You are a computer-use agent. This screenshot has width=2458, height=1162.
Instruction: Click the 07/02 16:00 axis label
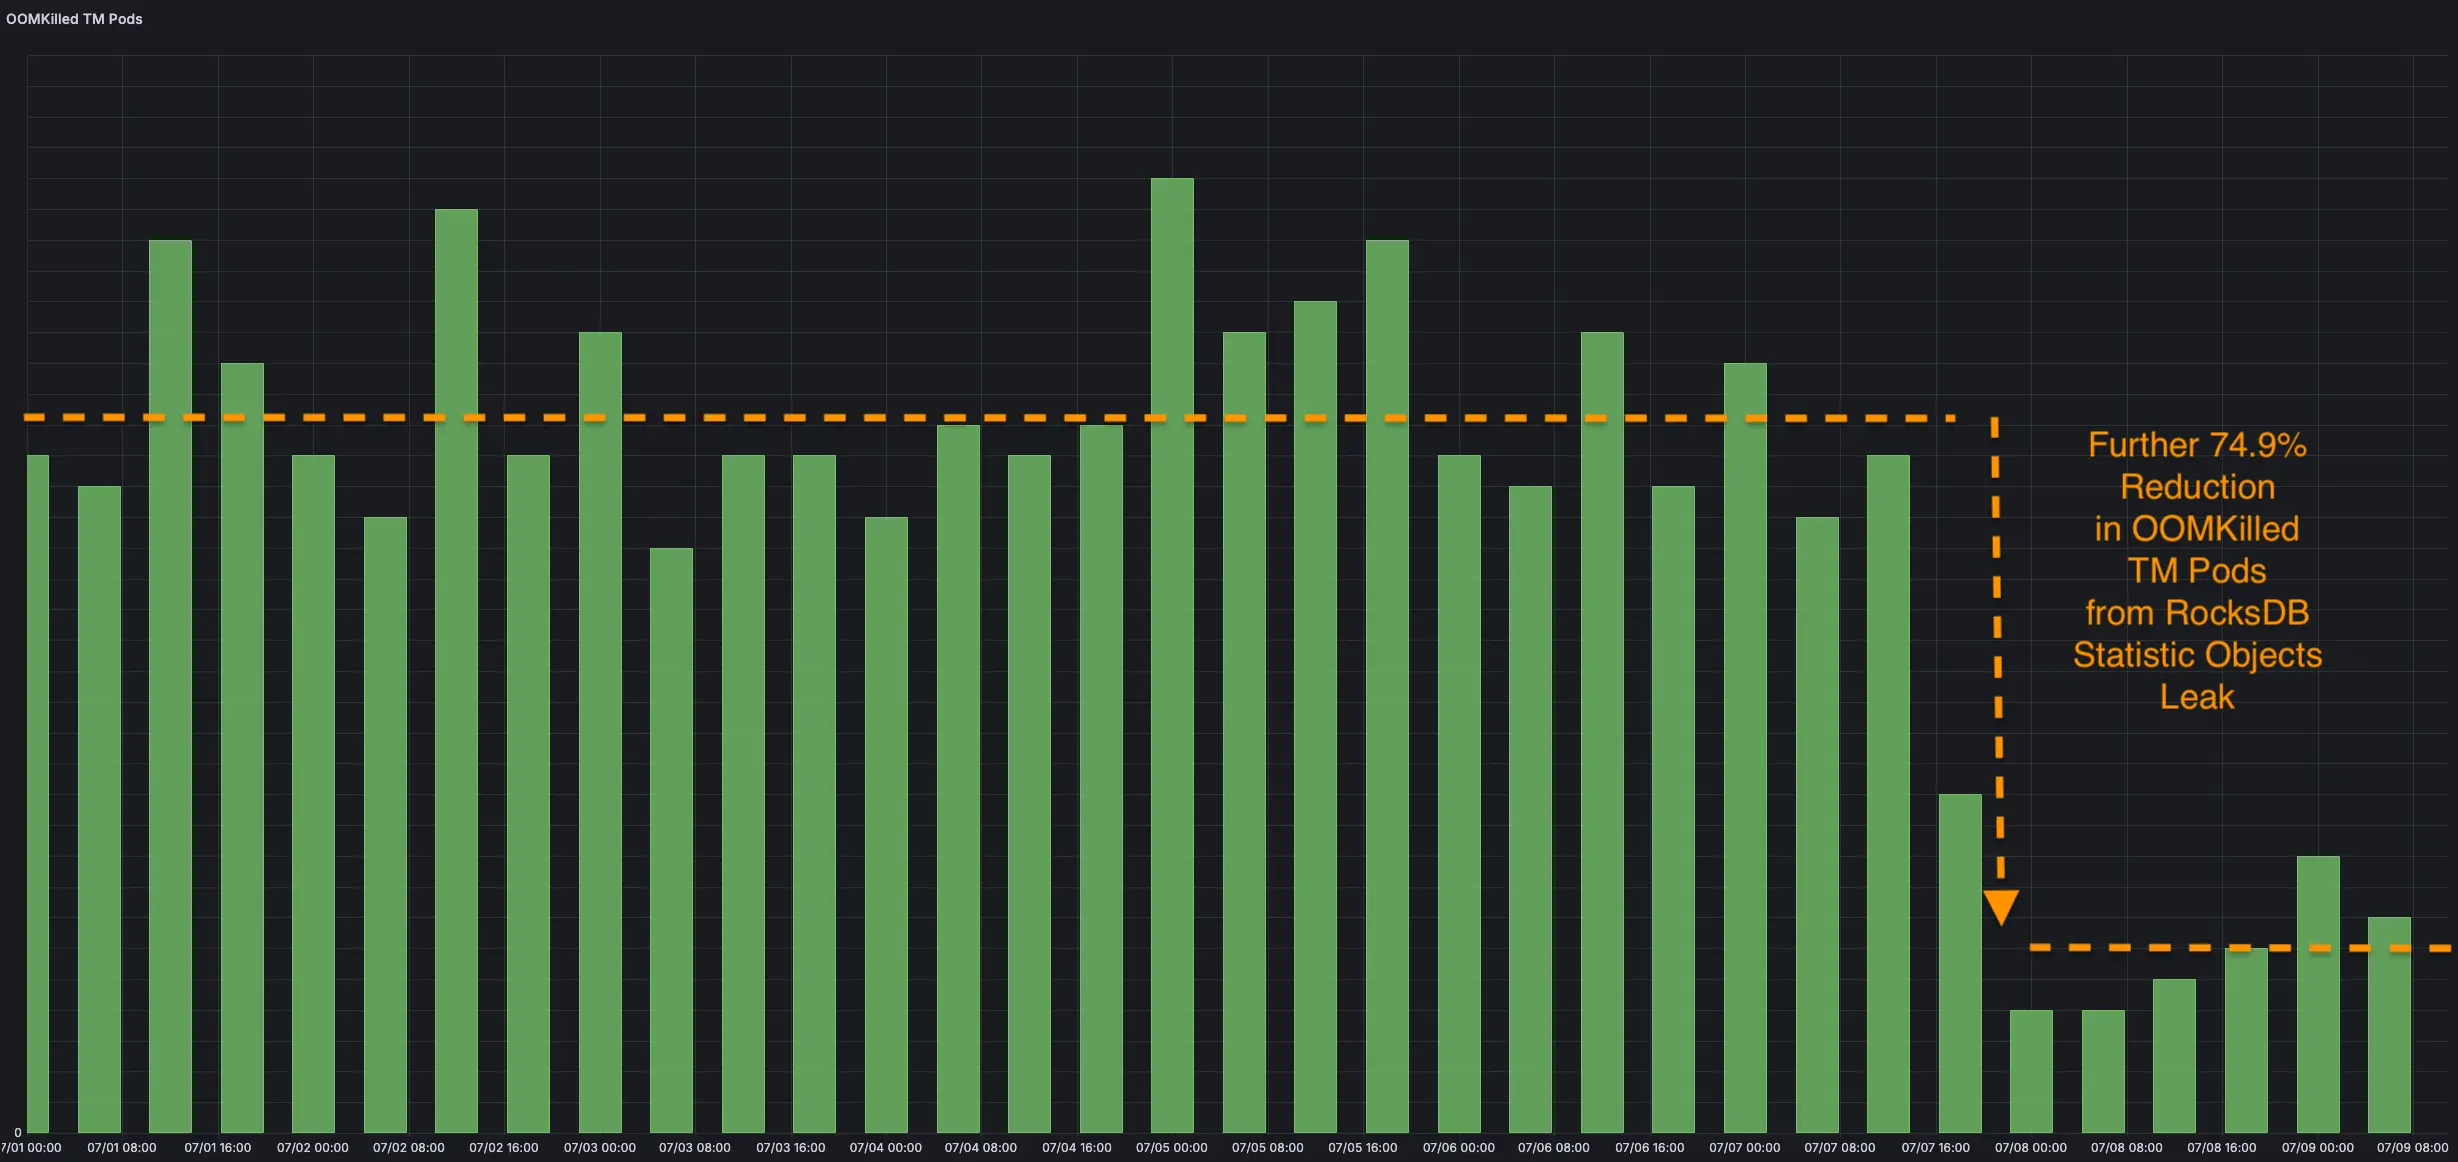504,1148
